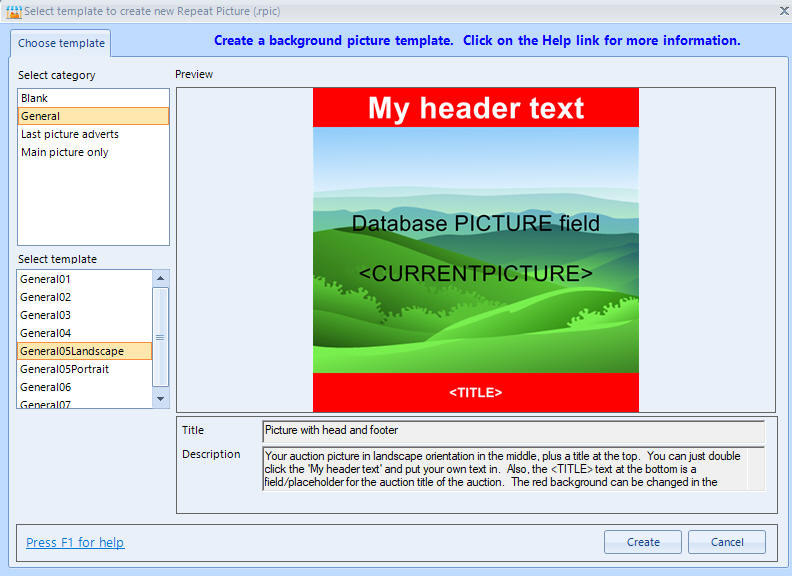This screenshot has width=792, height=576.
Task: Select the Blank category
Action: 93,98
